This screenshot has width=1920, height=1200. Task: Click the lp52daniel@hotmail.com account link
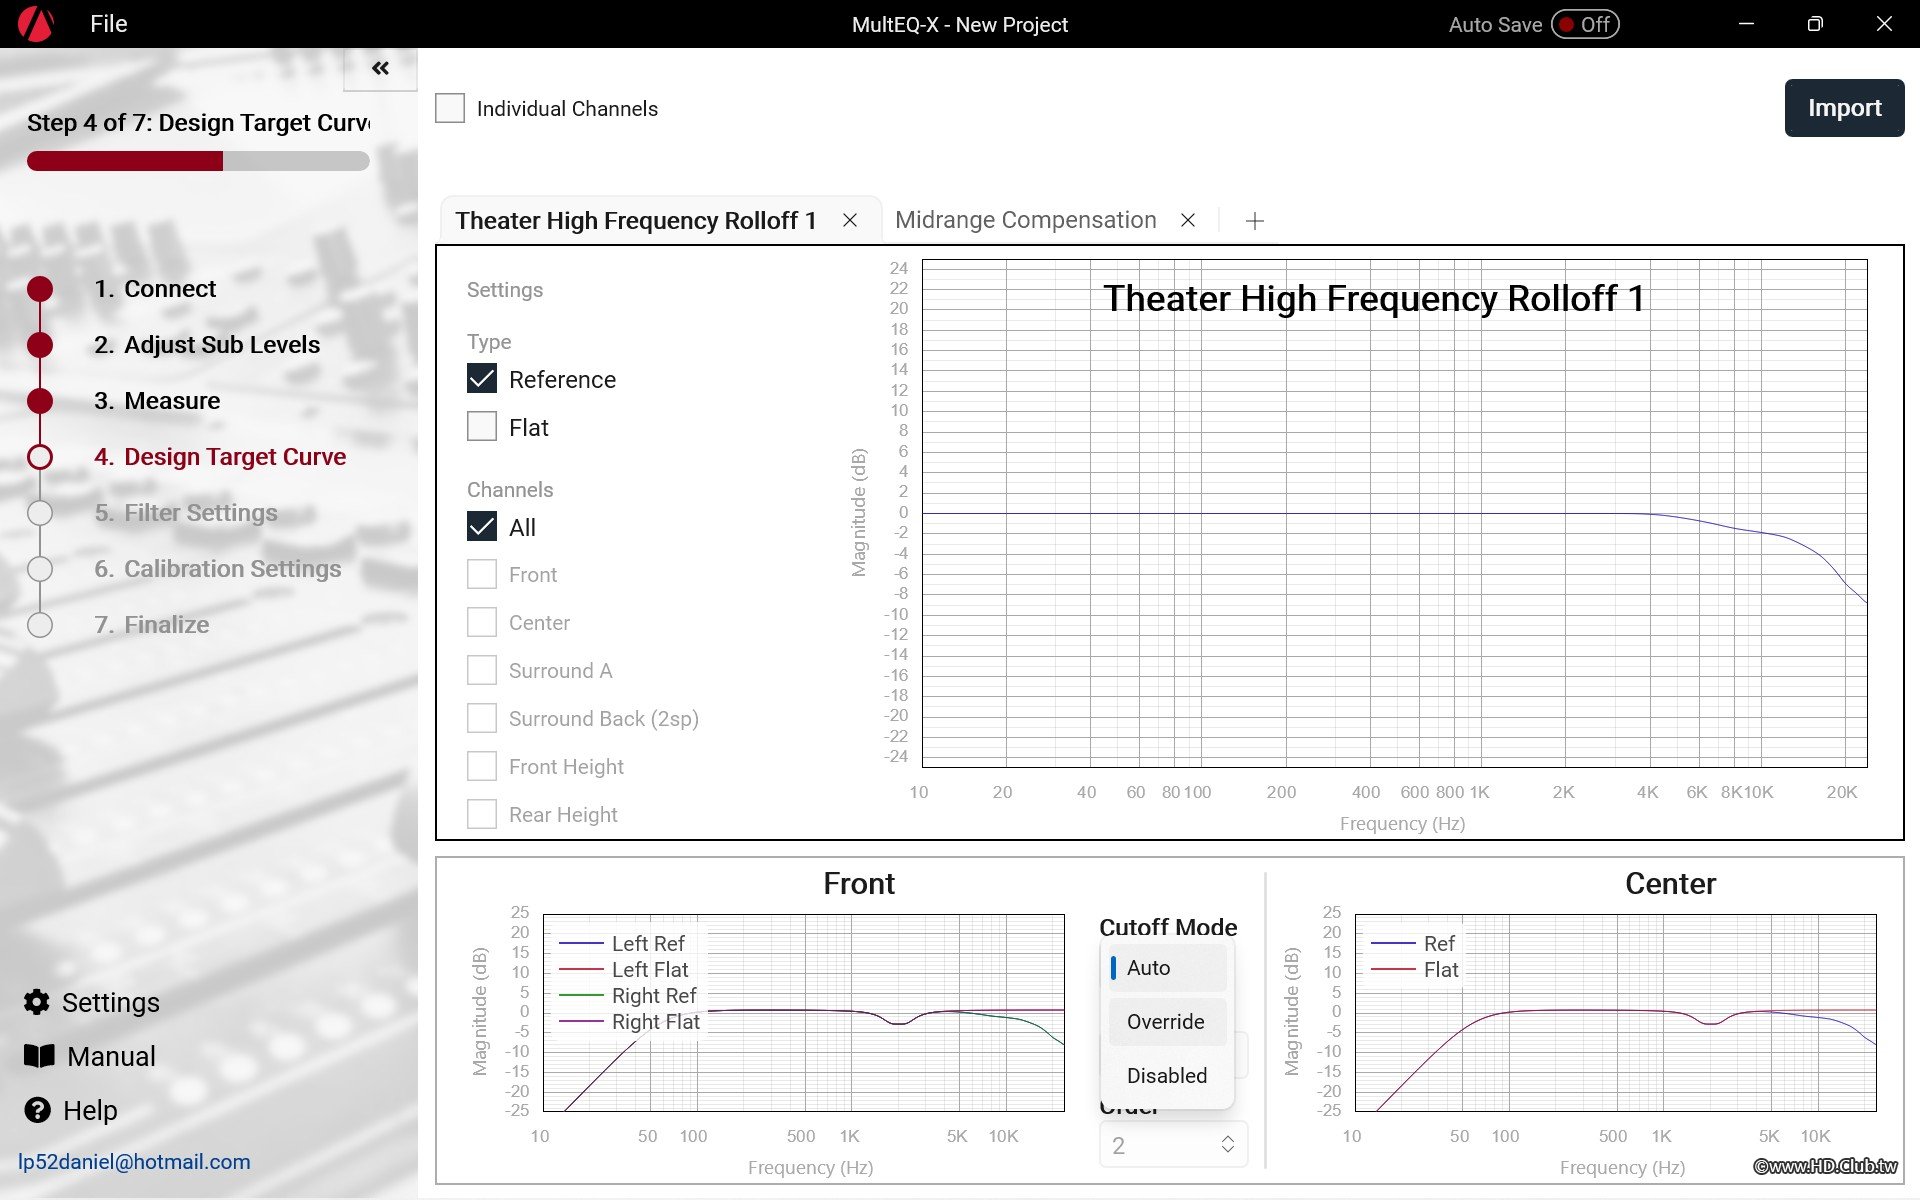click(x=134, y=1162)
